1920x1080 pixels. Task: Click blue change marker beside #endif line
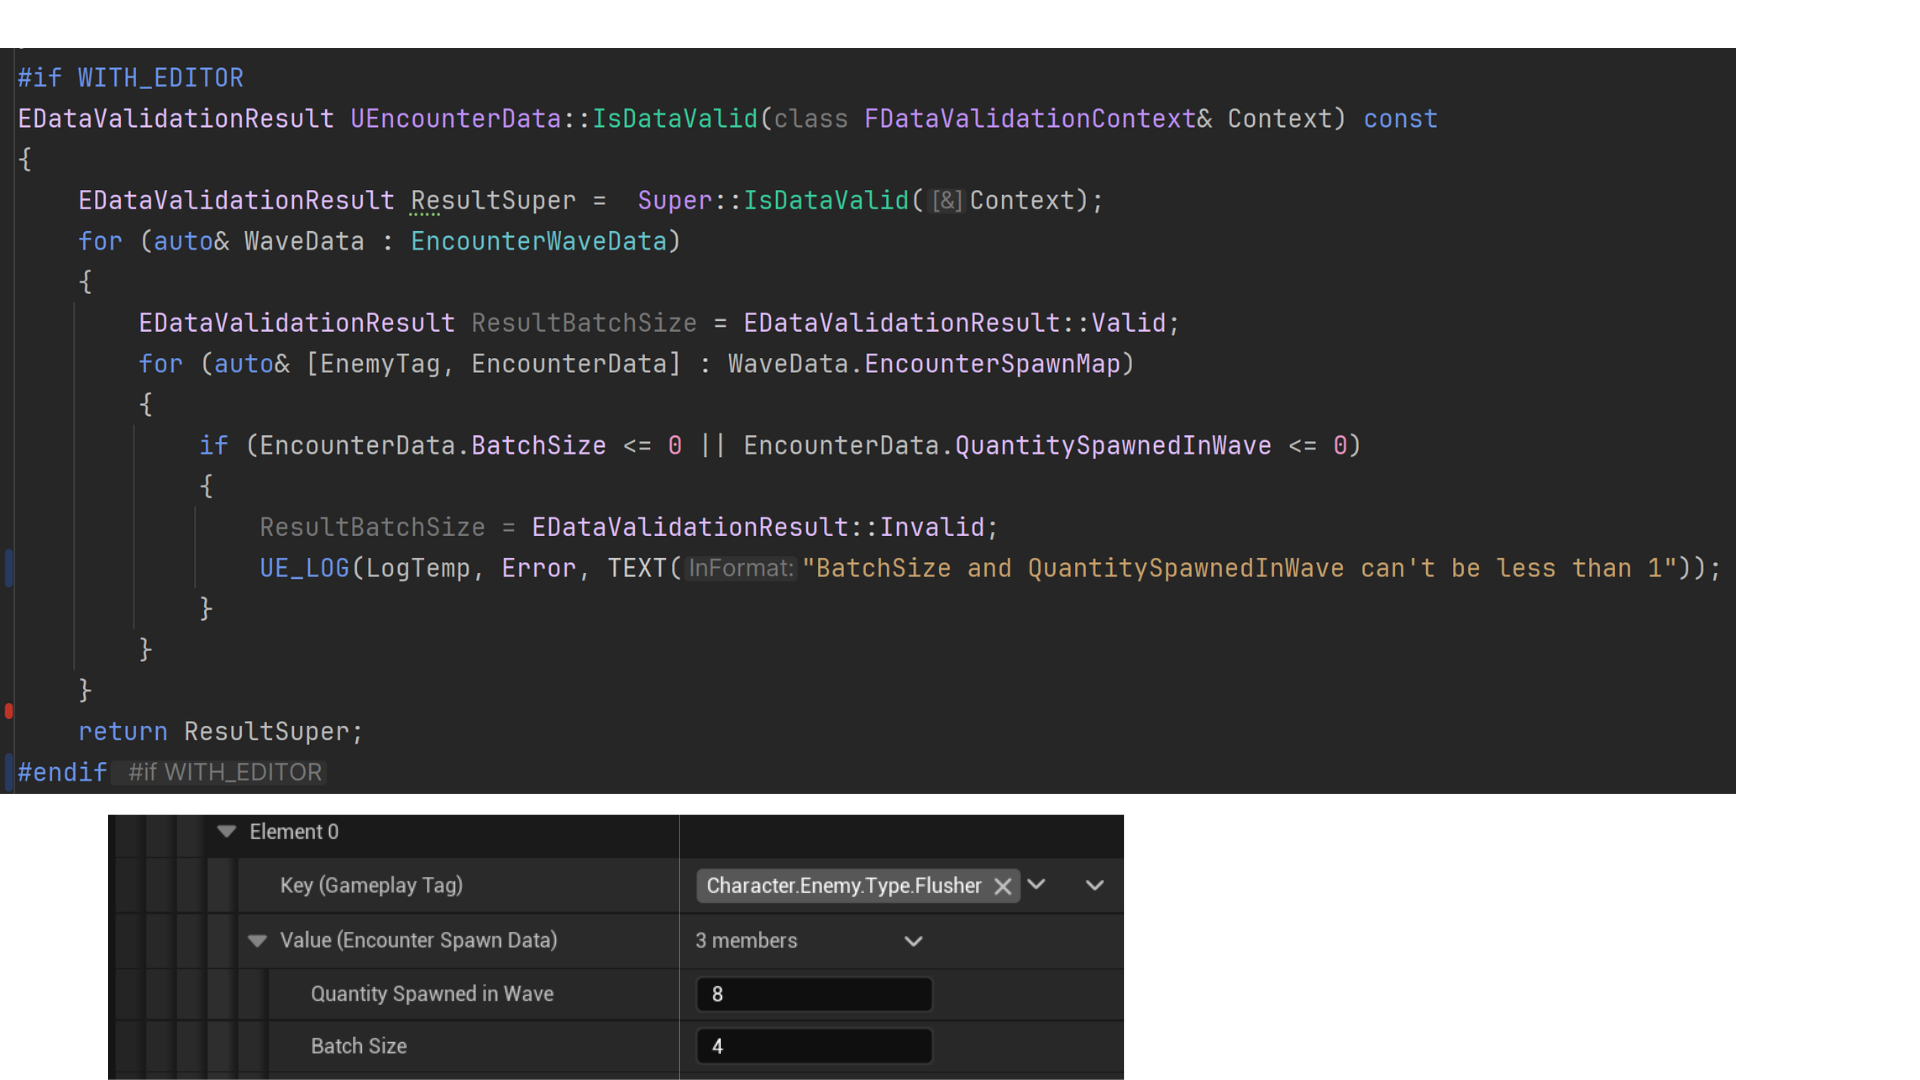pos(9,770)
